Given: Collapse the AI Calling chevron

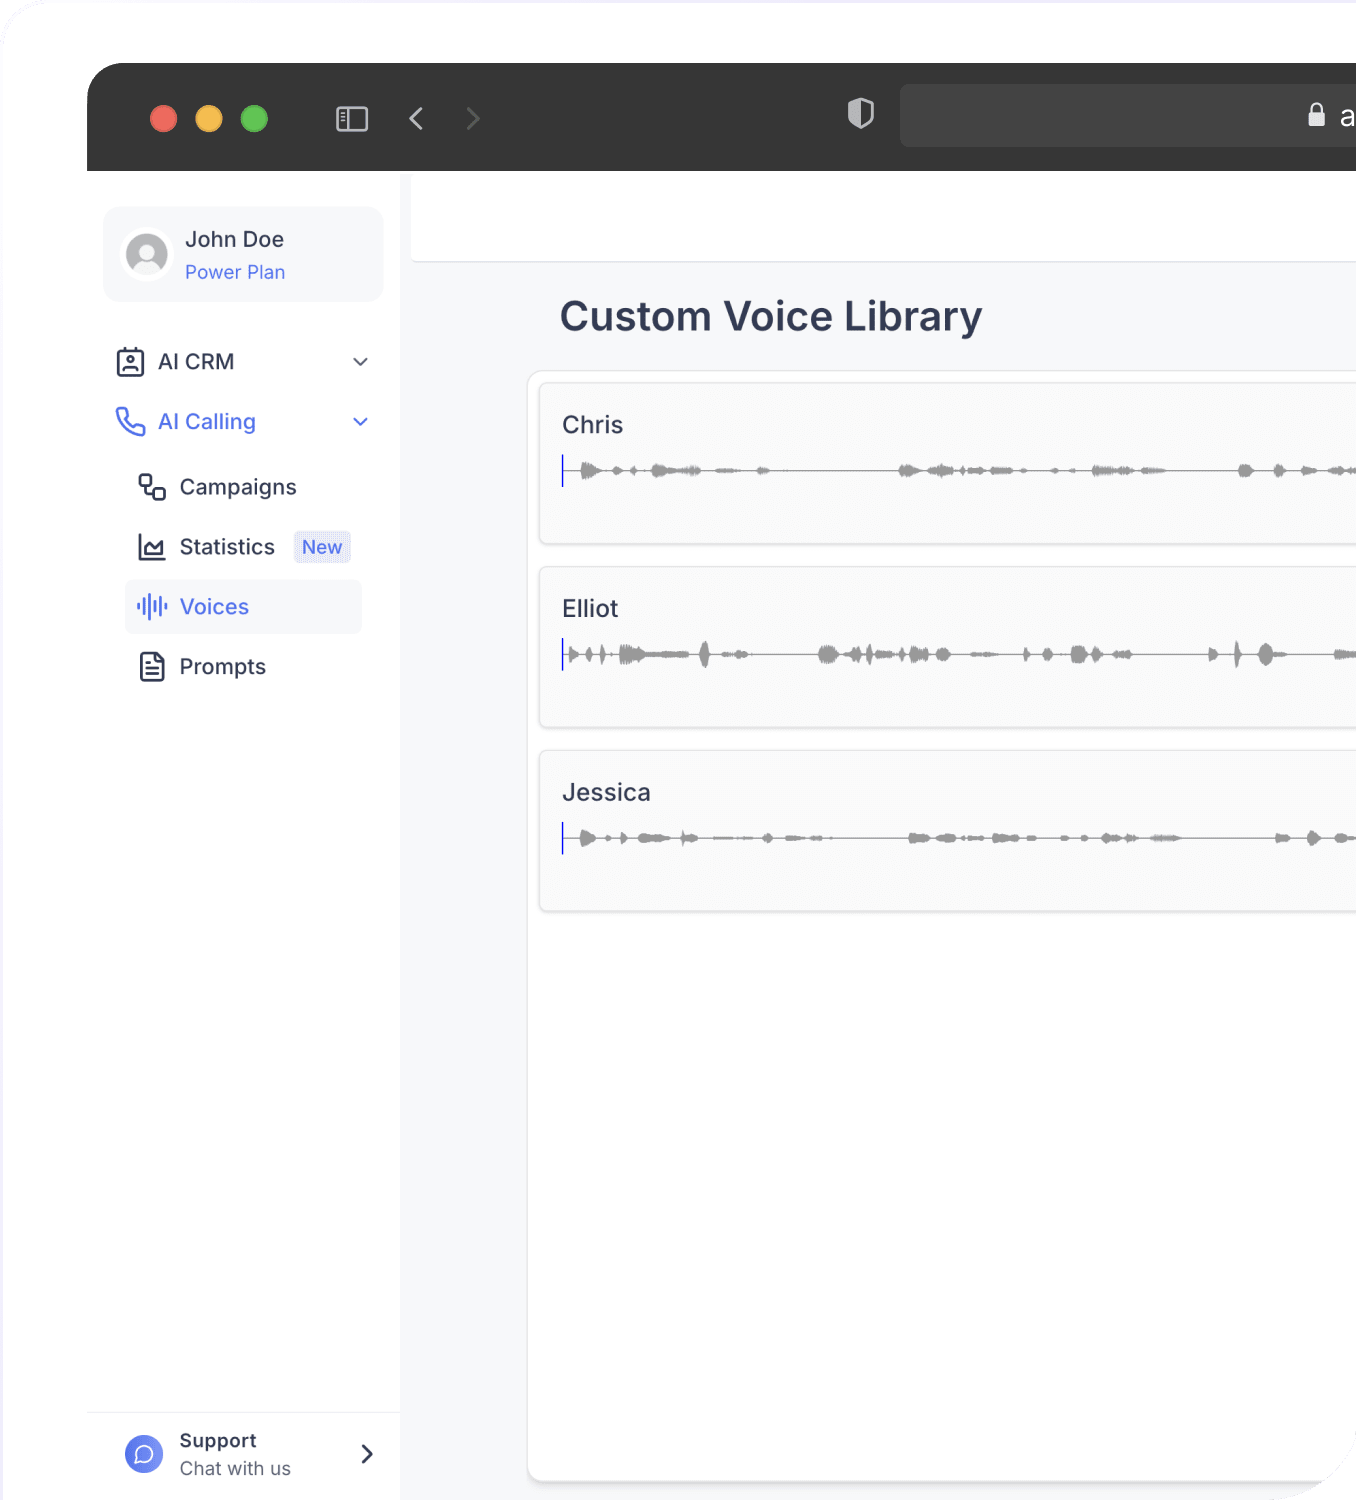Looking at the screenshot, I should point(361,422).
